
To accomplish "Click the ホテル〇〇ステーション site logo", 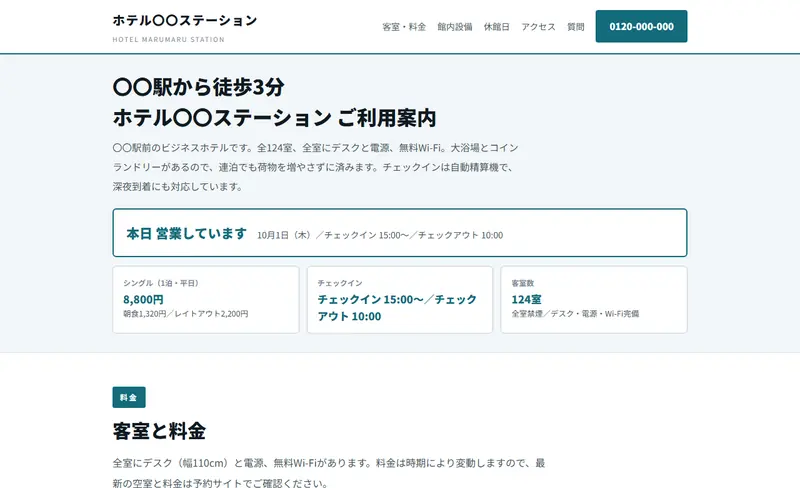I will (x=185, y=20).
